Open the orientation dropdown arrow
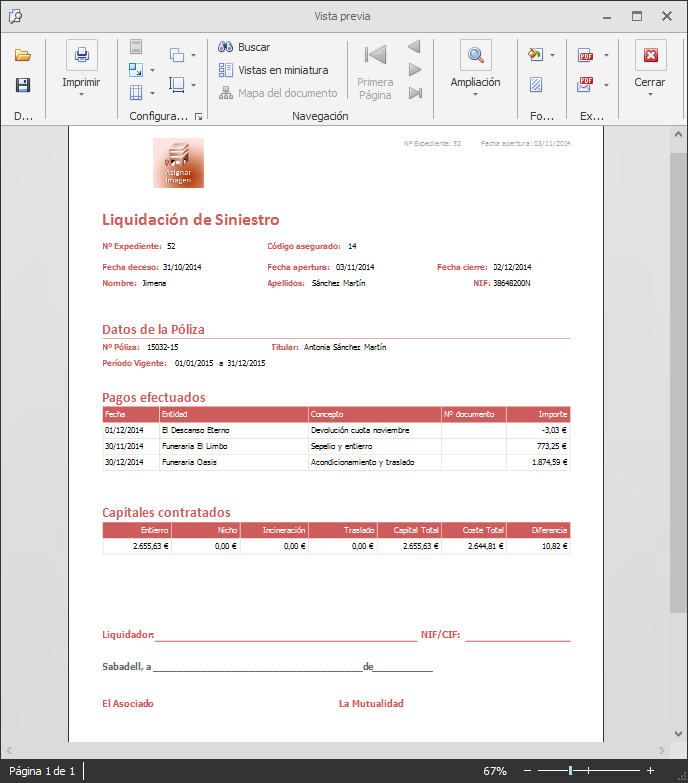 pos(193,55)
